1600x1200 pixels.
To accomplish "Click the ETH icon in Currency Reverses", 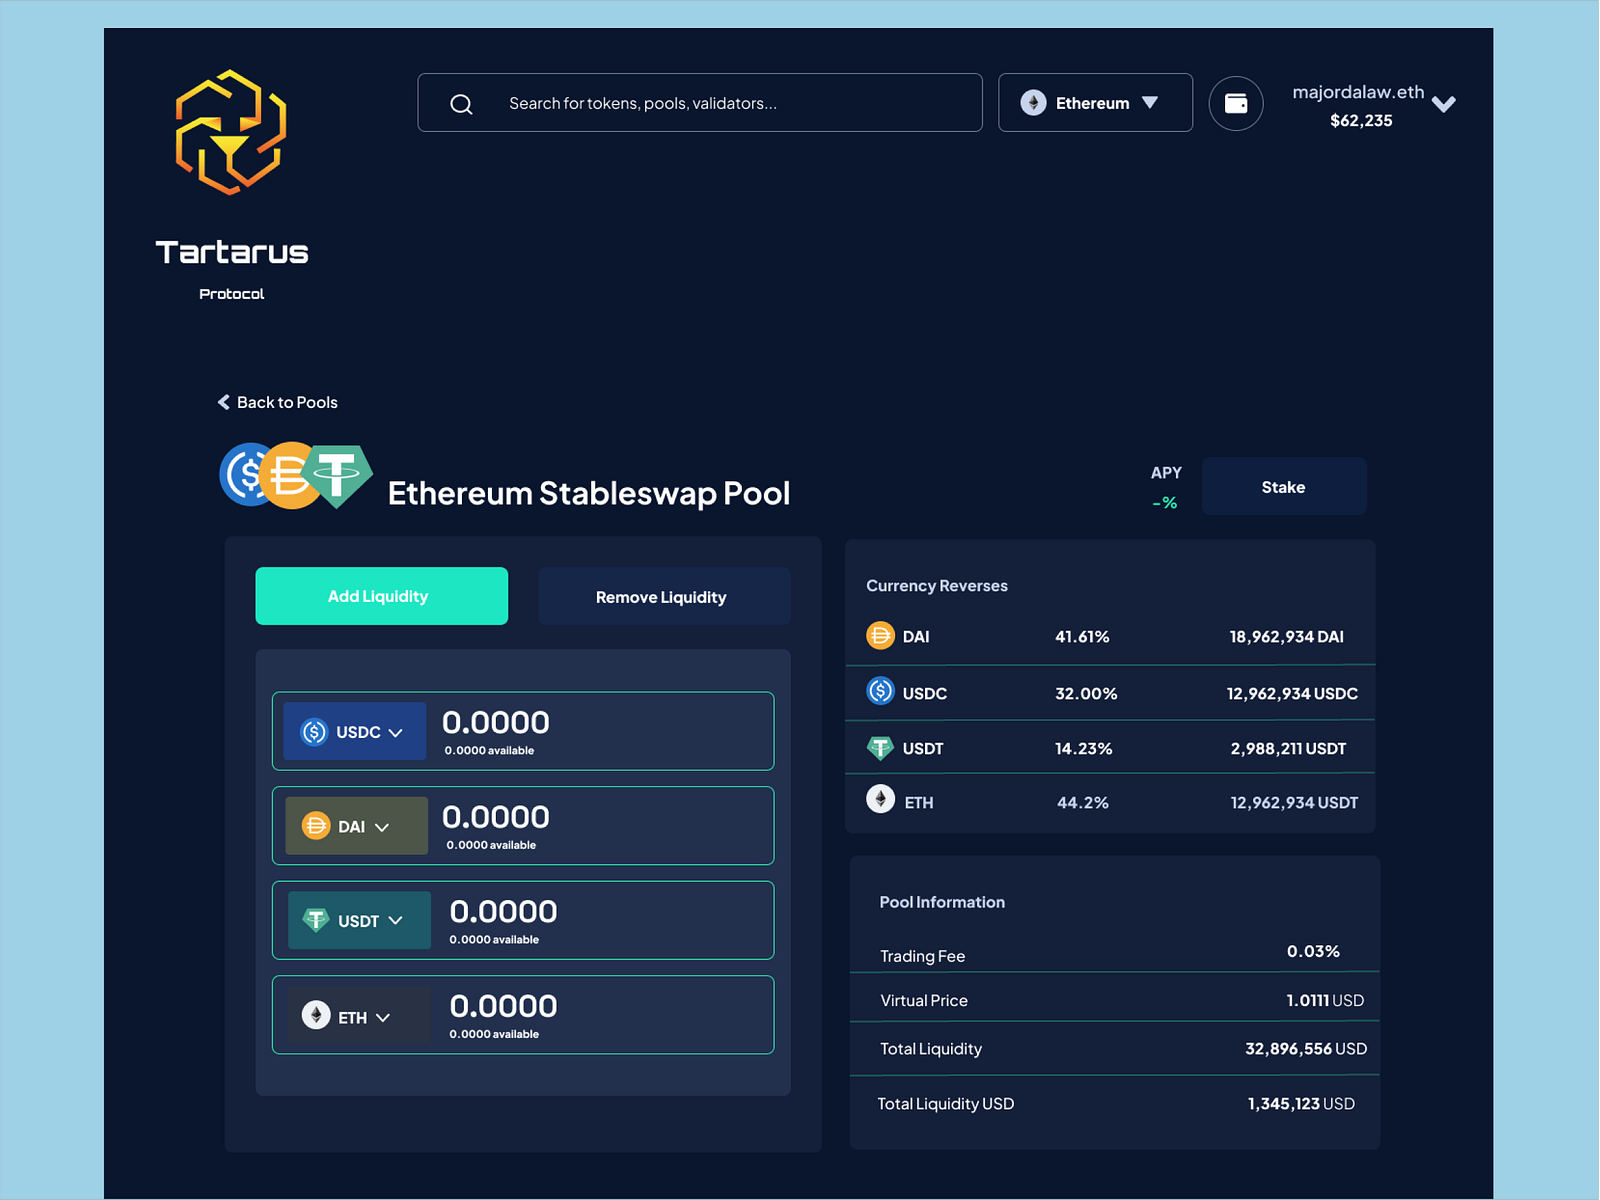I will [x=879, y=800].
